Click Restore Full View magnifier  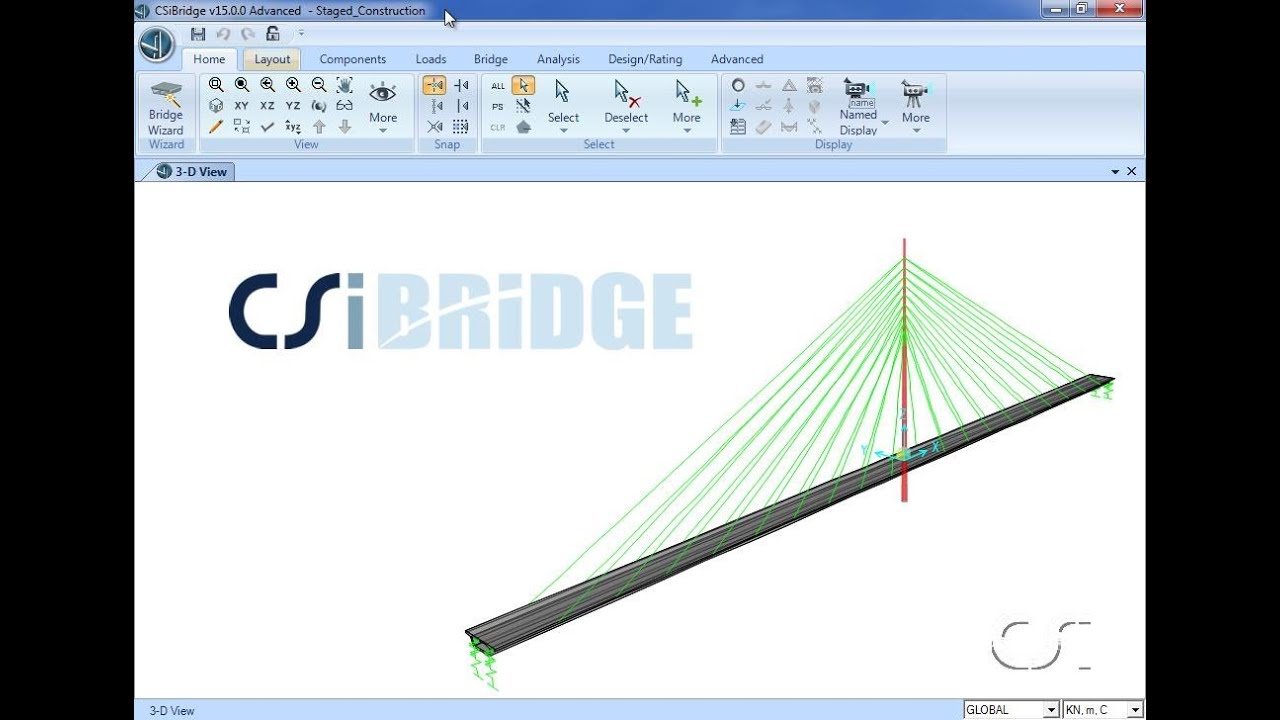pyautogui.click(x=242, y=85)
